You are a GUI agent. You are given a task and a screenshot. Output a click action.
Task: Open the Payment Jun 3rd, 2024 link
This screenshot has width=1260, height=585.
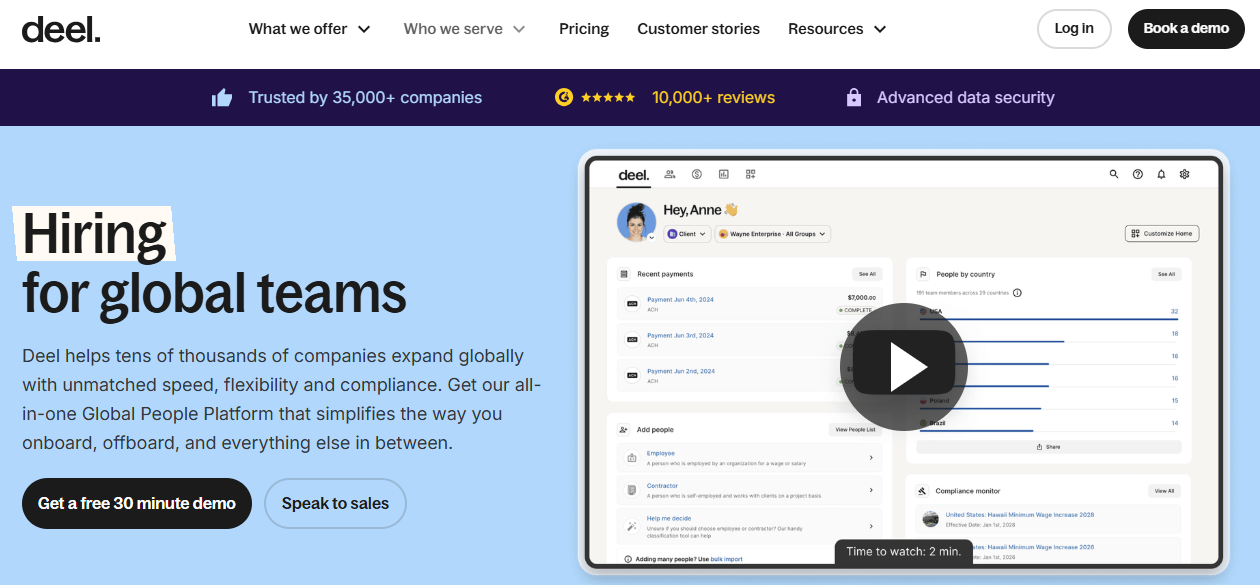click(680, 336)
